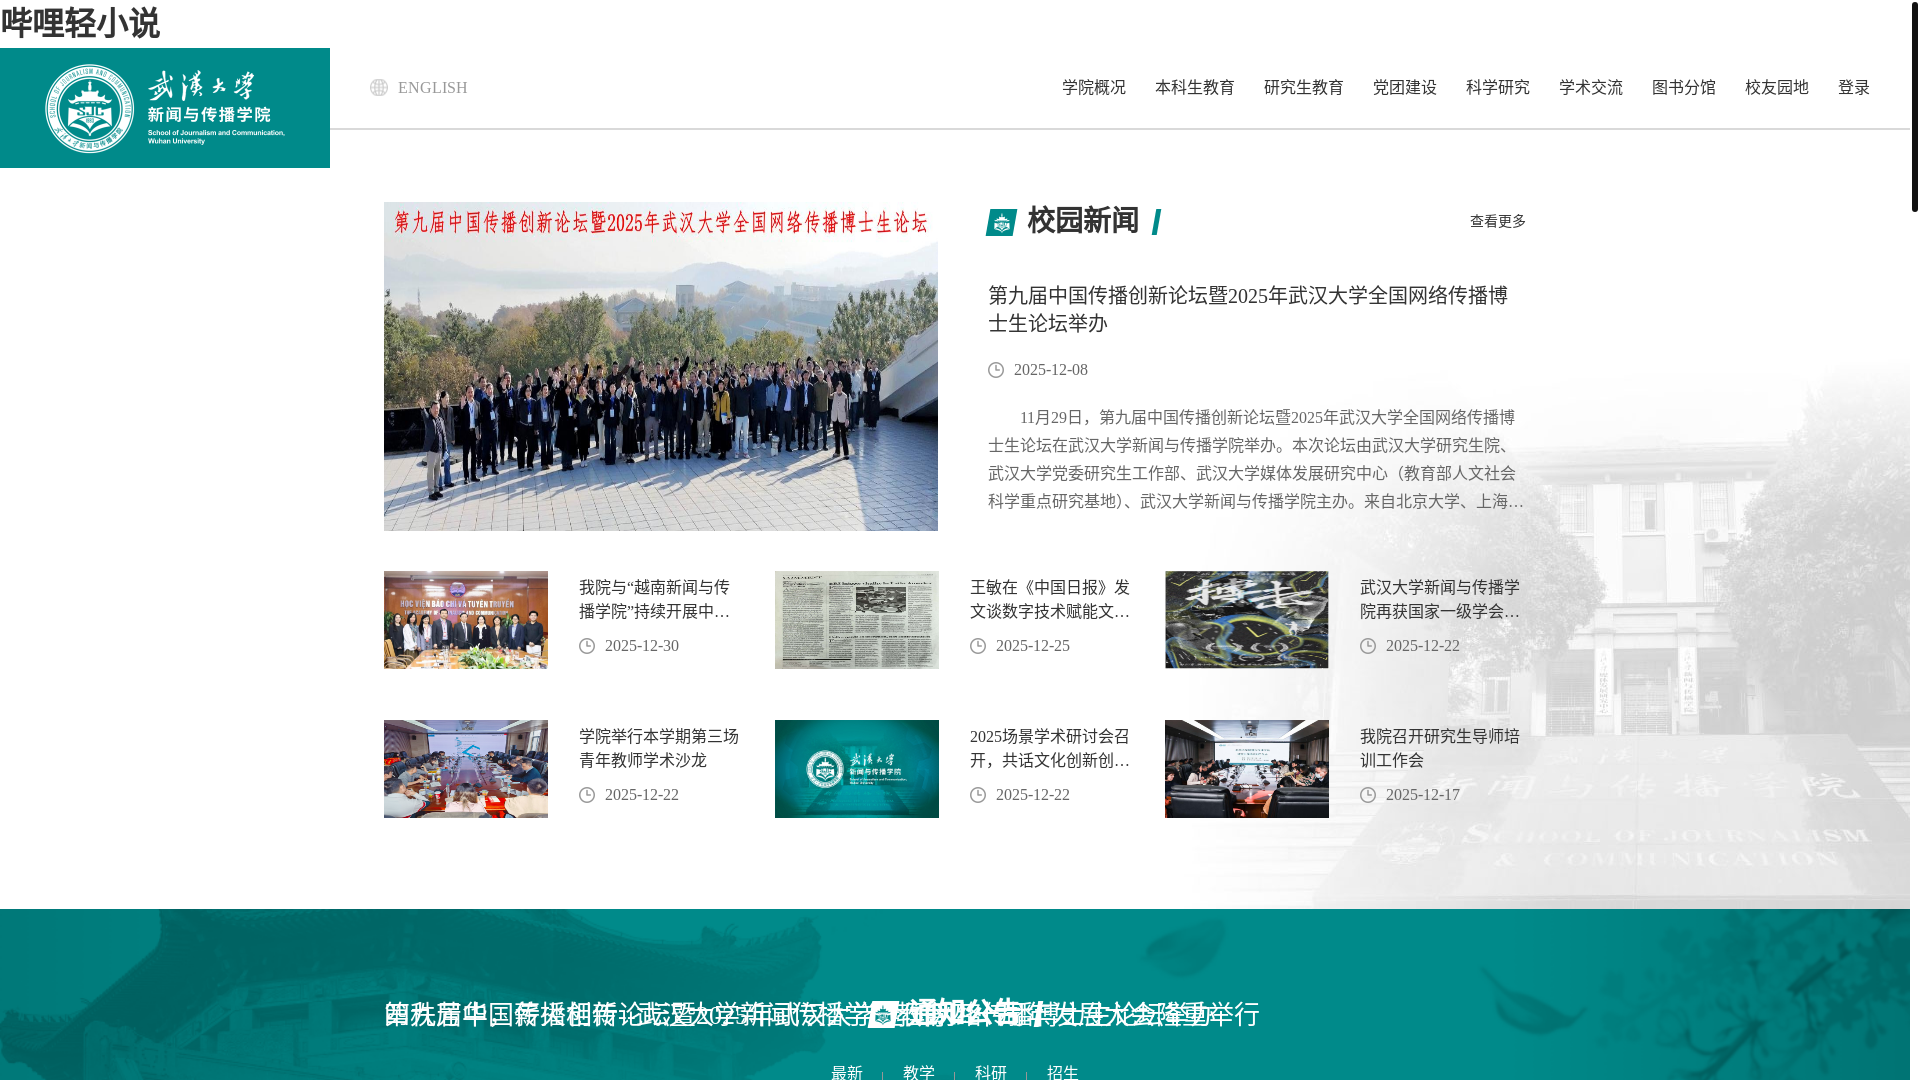
Task: Select the 科研 notice tab
Action: [991, 1072]
